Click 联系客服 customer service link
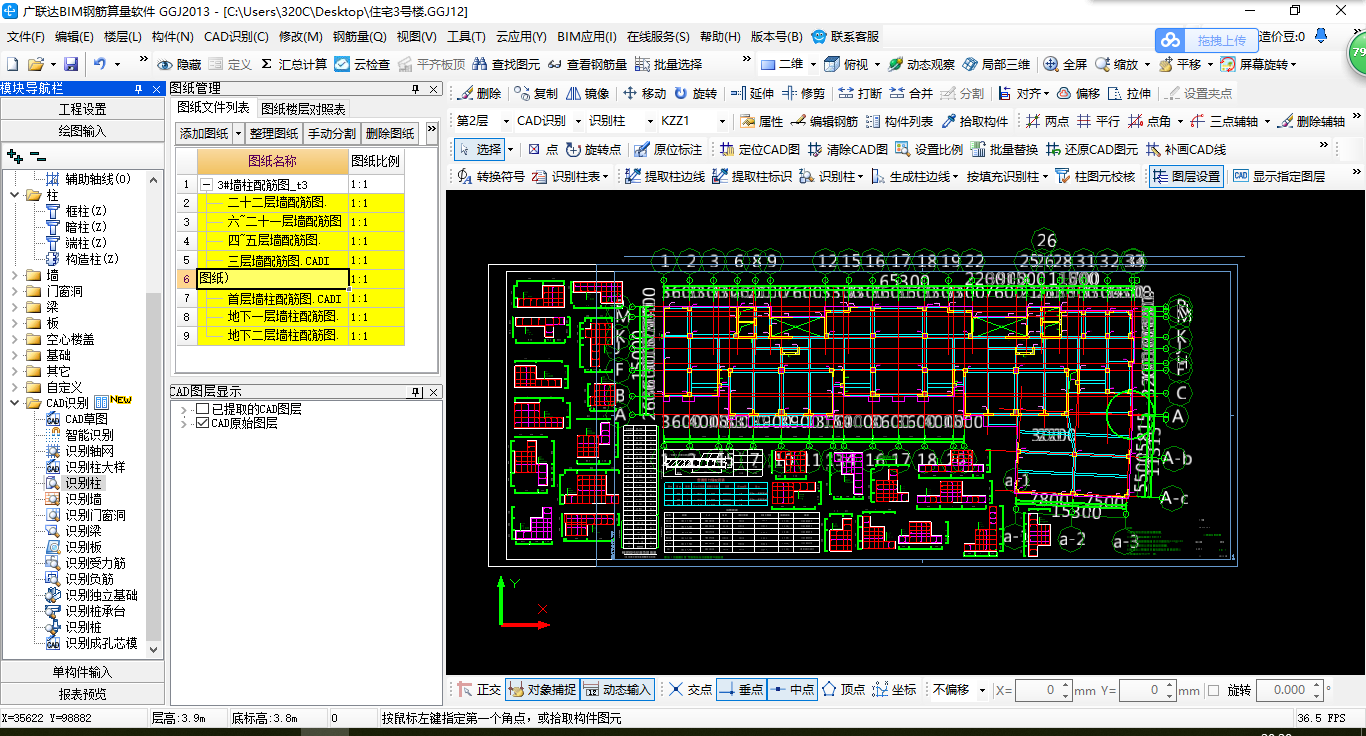This screenshot has height=736, width=1366. pos(846,36)
